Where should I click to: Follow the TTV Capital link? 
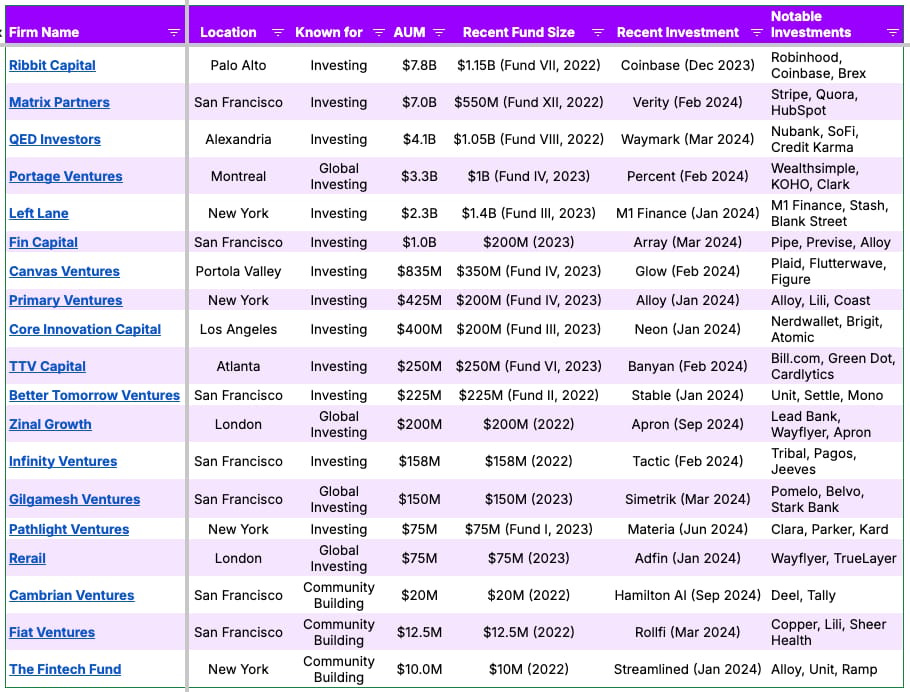pos(48,367)
